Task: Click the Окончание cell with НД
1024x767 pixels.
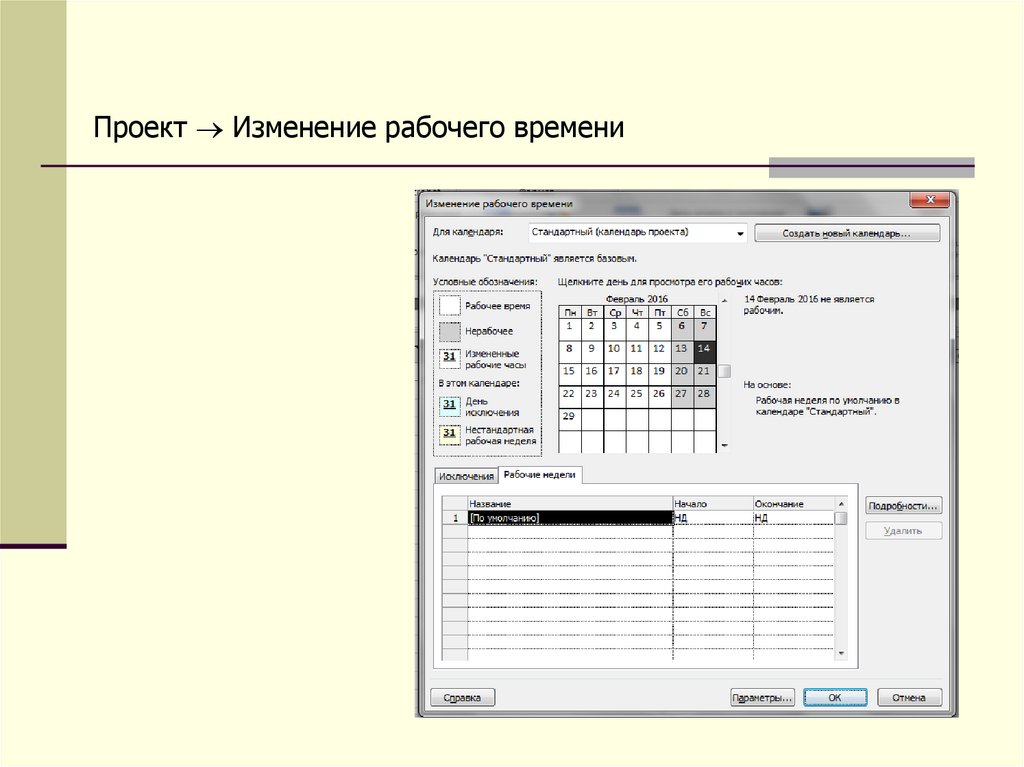Action: [793, 518]
